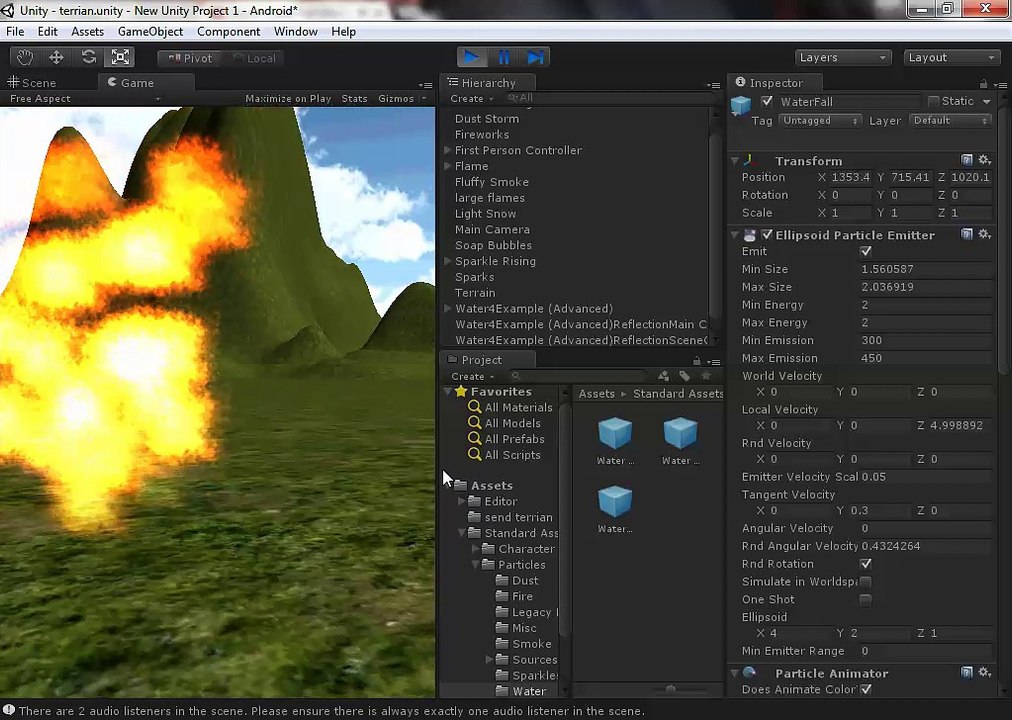This screenshot has height=720, width=1012.
Task: Open the Tag Untagged dropdown
Action: [820, 121]
